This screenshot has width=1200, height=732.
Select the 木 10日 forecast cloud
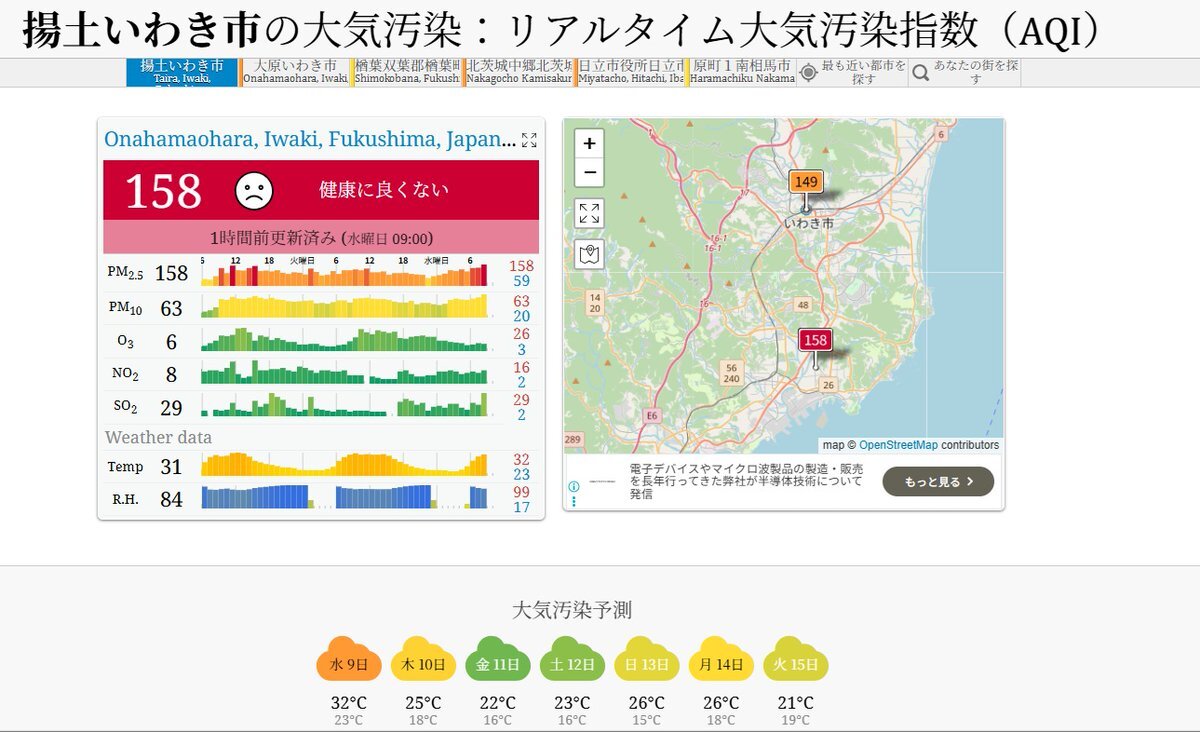(x=424, y=661)
